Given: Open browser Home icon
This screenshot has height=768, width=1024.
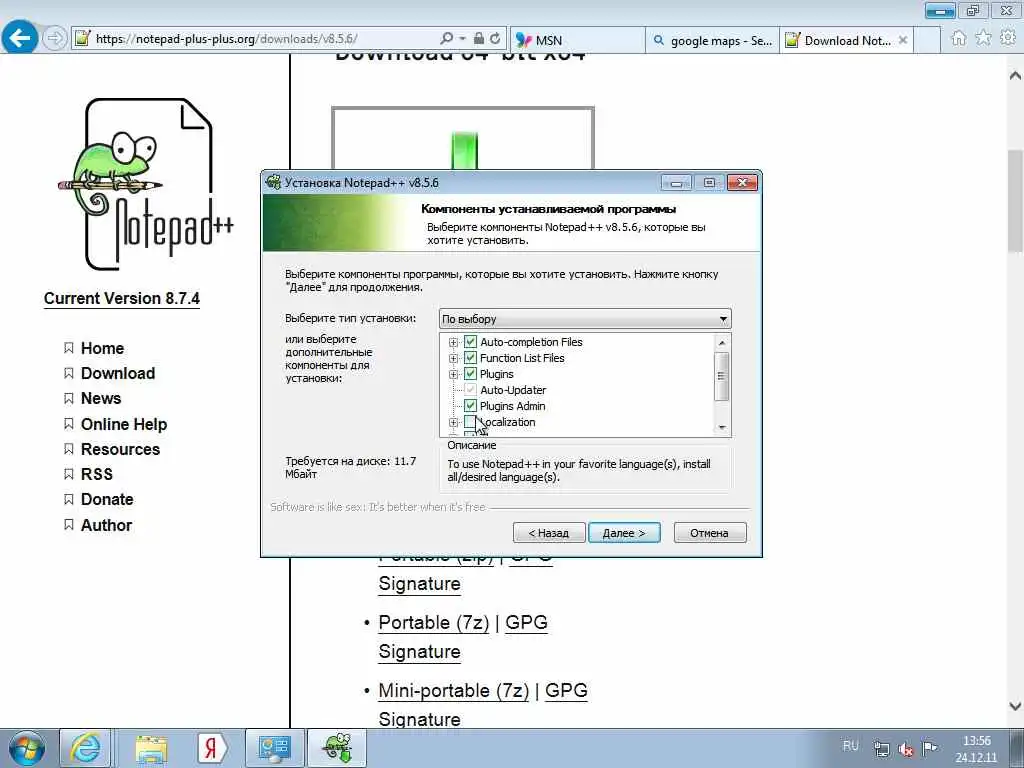Looking at the screenshot, I should pyautogui.click(x=959, y=39).
